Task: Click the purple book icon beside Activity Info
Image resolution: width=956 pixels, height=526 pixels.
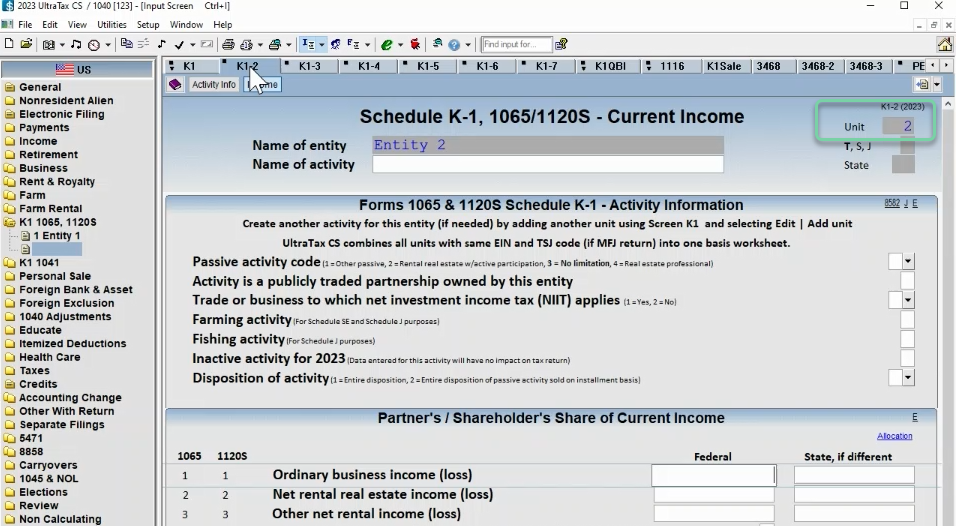Action: point(175,85)
